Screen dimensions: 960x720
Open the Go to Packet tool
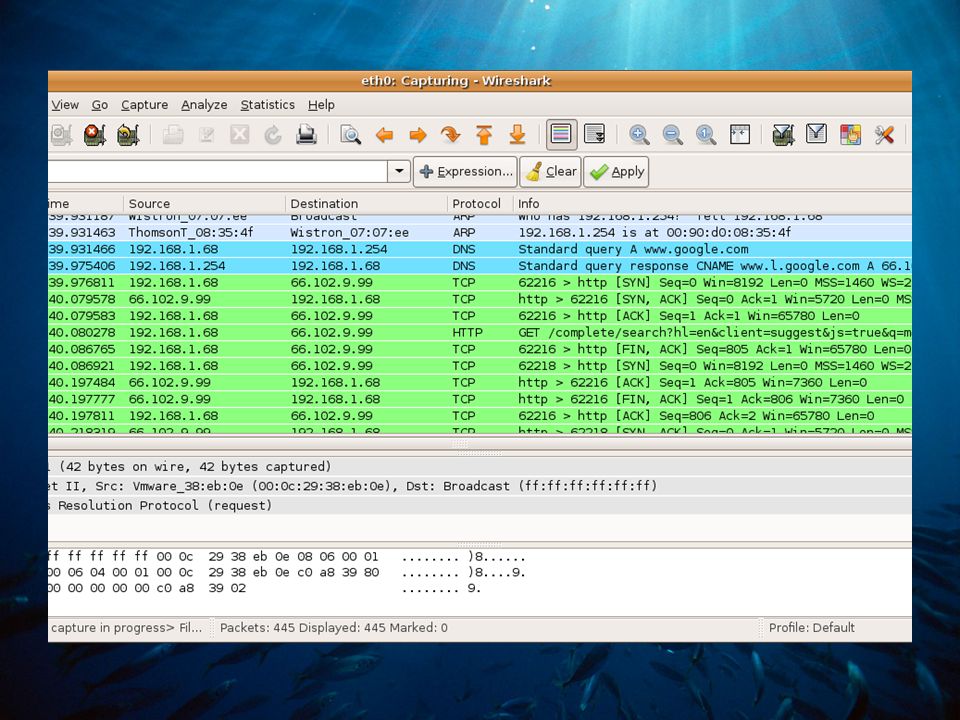pyautogui.click(x=451, y=135)
